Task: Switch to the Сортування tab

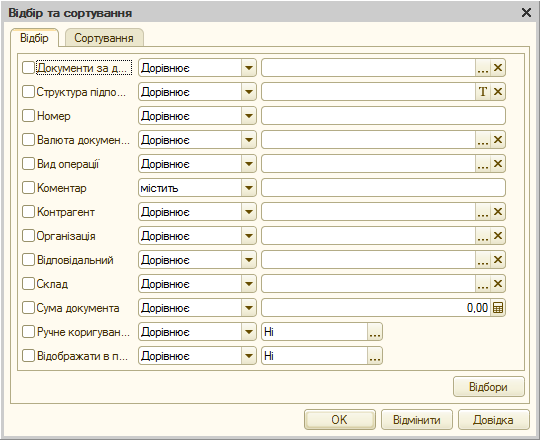Action: (104, 38)
